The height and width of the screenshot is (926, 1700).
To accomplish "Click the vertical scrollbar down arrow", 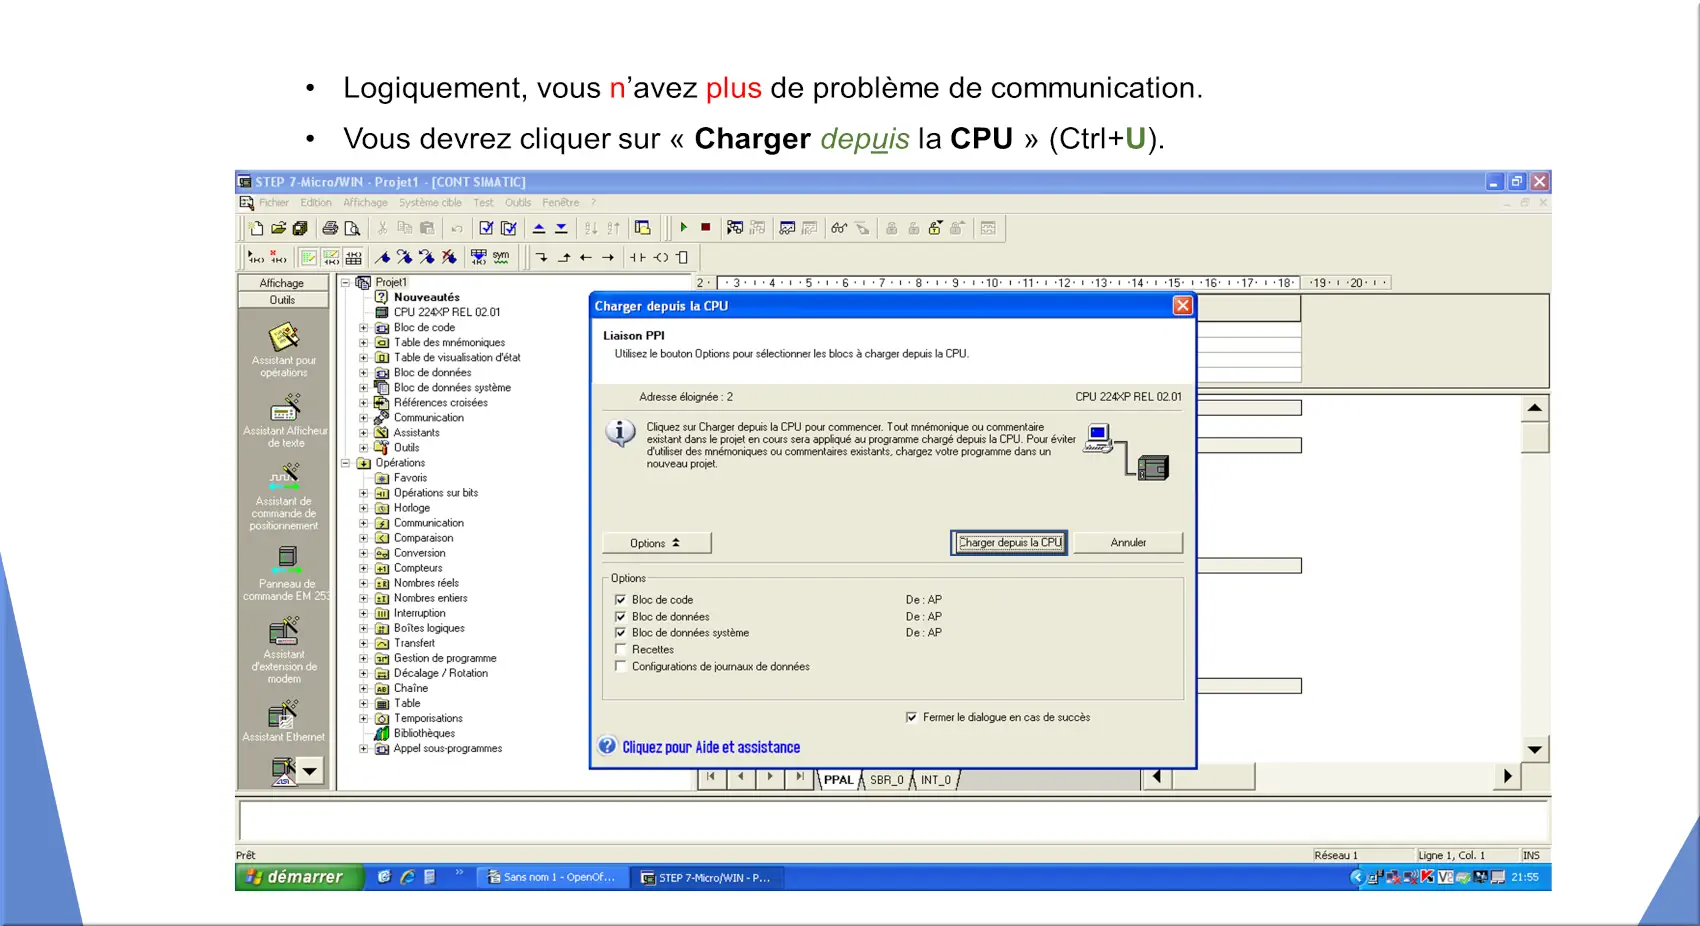I will 1535,749.
